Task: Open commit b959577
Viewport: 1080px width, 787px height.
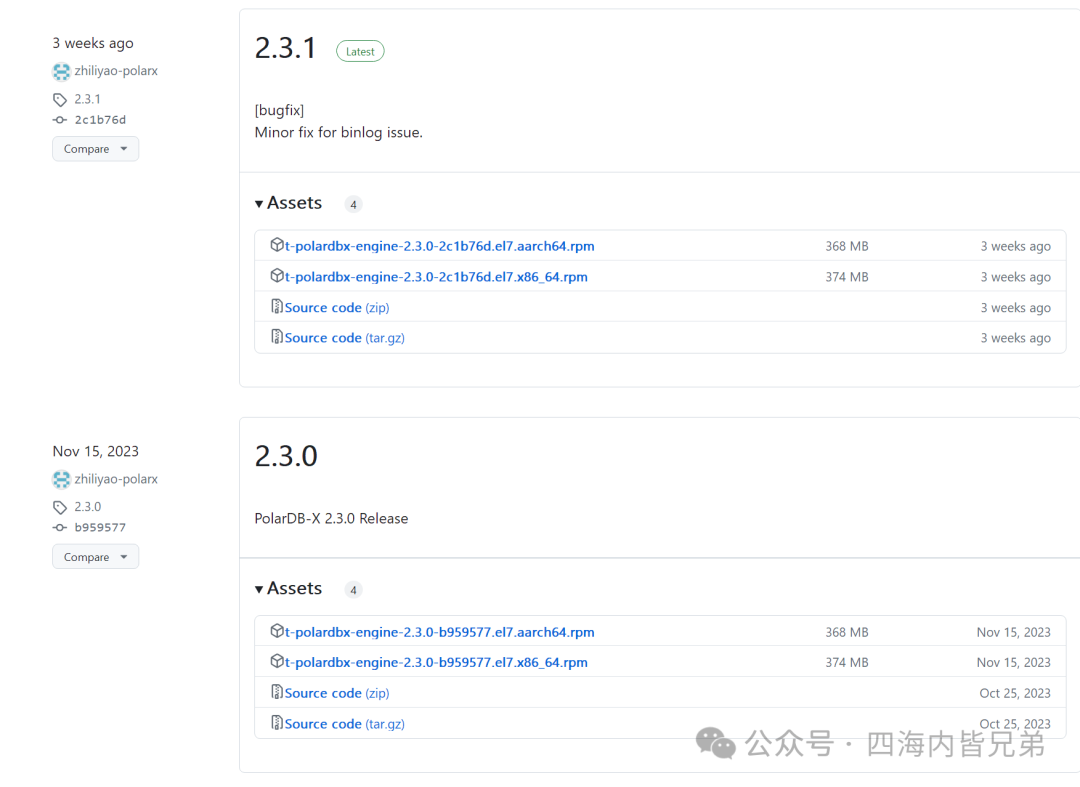Action: click(100, 527)
